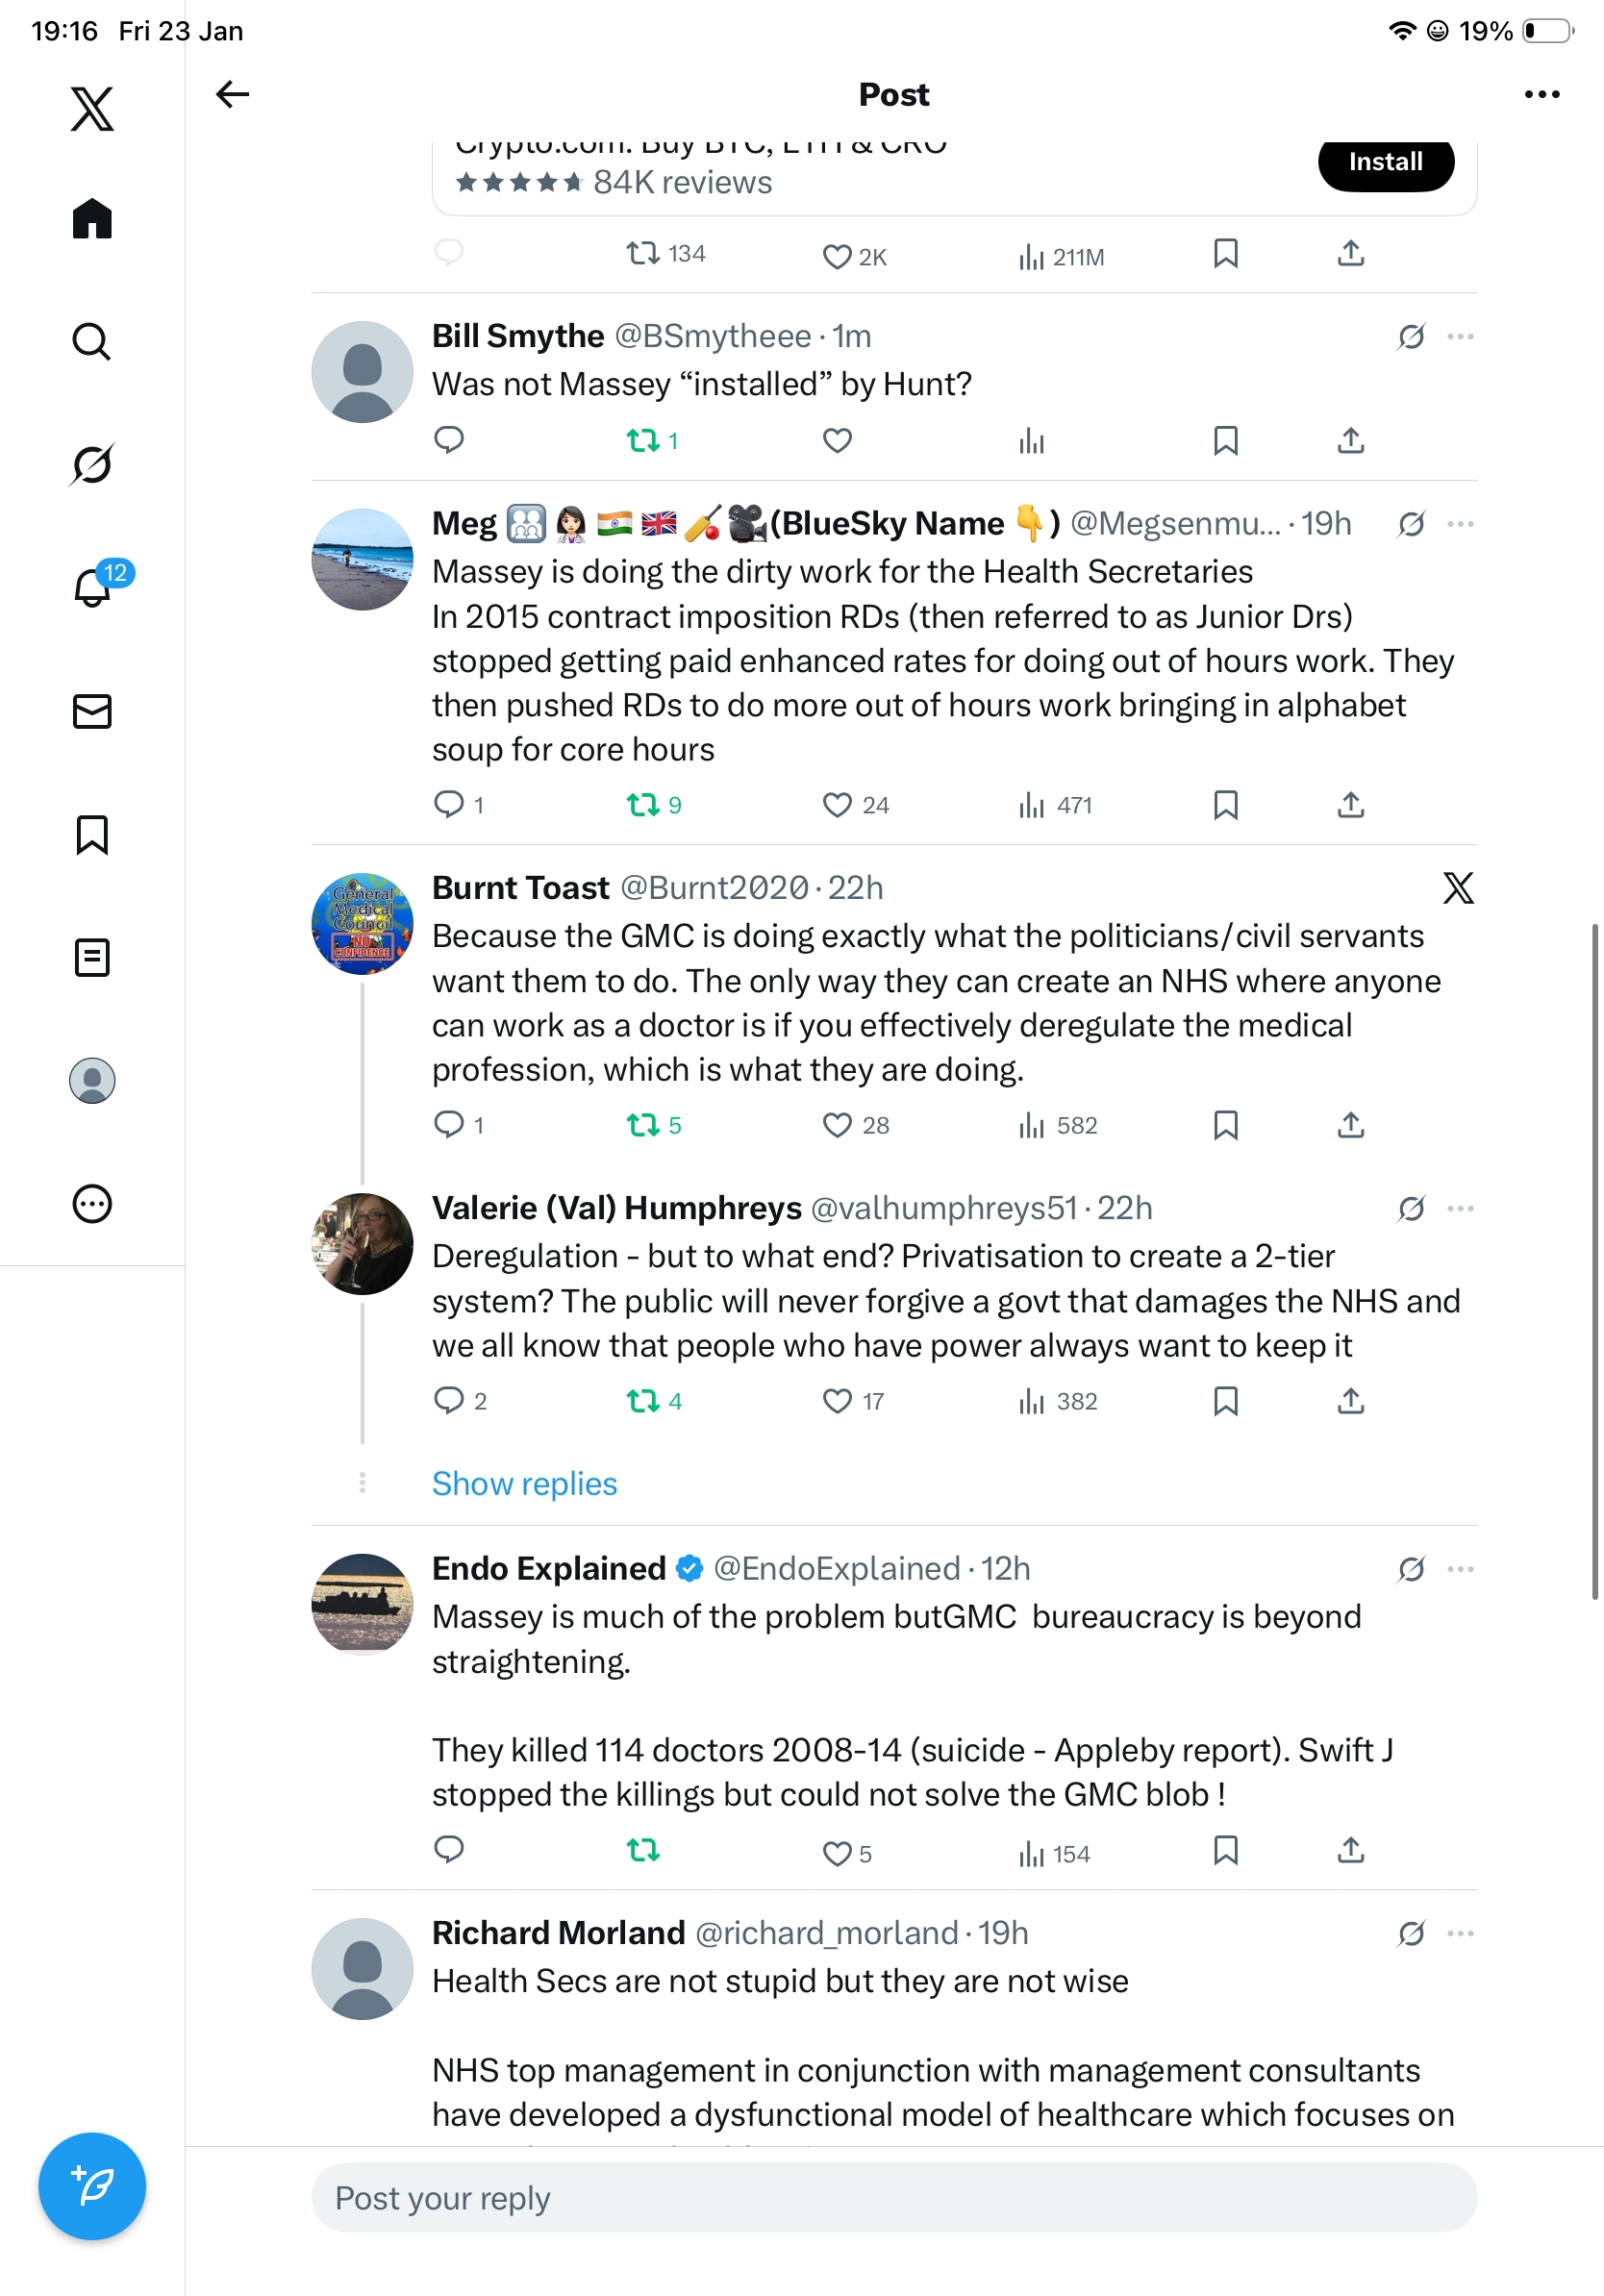Screen dimensions: 1604x2296
Task: Open Notifications bell with 12 badge
Action: click(x=92, y=588)
